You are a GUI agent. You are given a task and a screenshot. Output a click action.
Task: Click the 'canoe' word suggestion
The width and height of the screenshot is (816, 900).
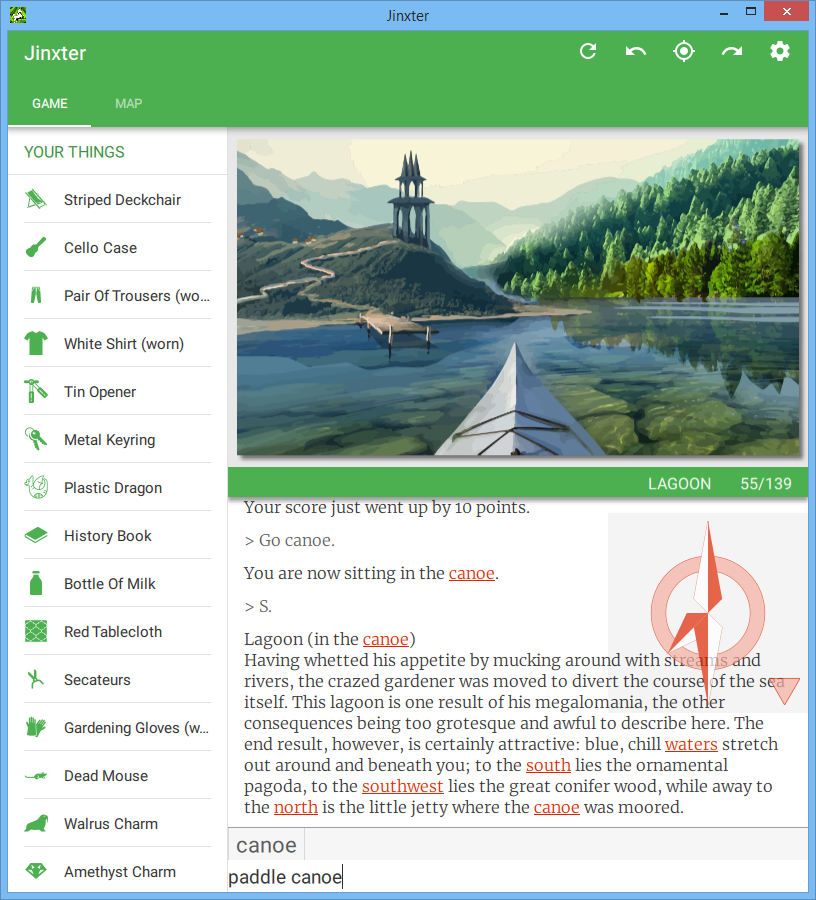tap(266, 845)
